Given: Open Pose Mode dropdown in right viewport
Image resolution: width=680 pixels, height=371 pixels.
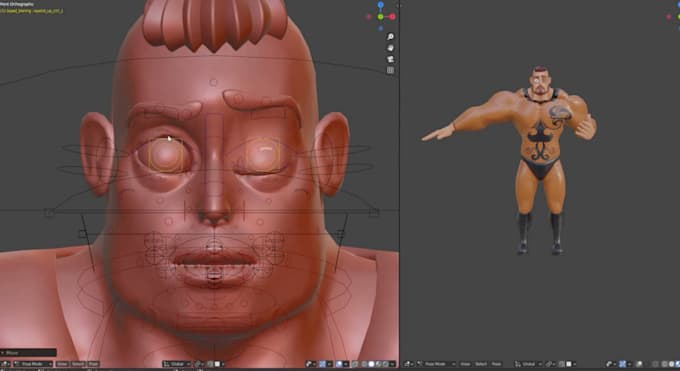Looking at the screenshot, I should 435,364.
